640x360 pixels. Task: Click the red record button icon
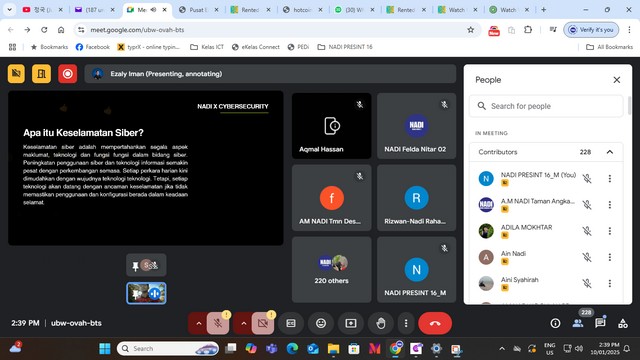tap(67, 74)
